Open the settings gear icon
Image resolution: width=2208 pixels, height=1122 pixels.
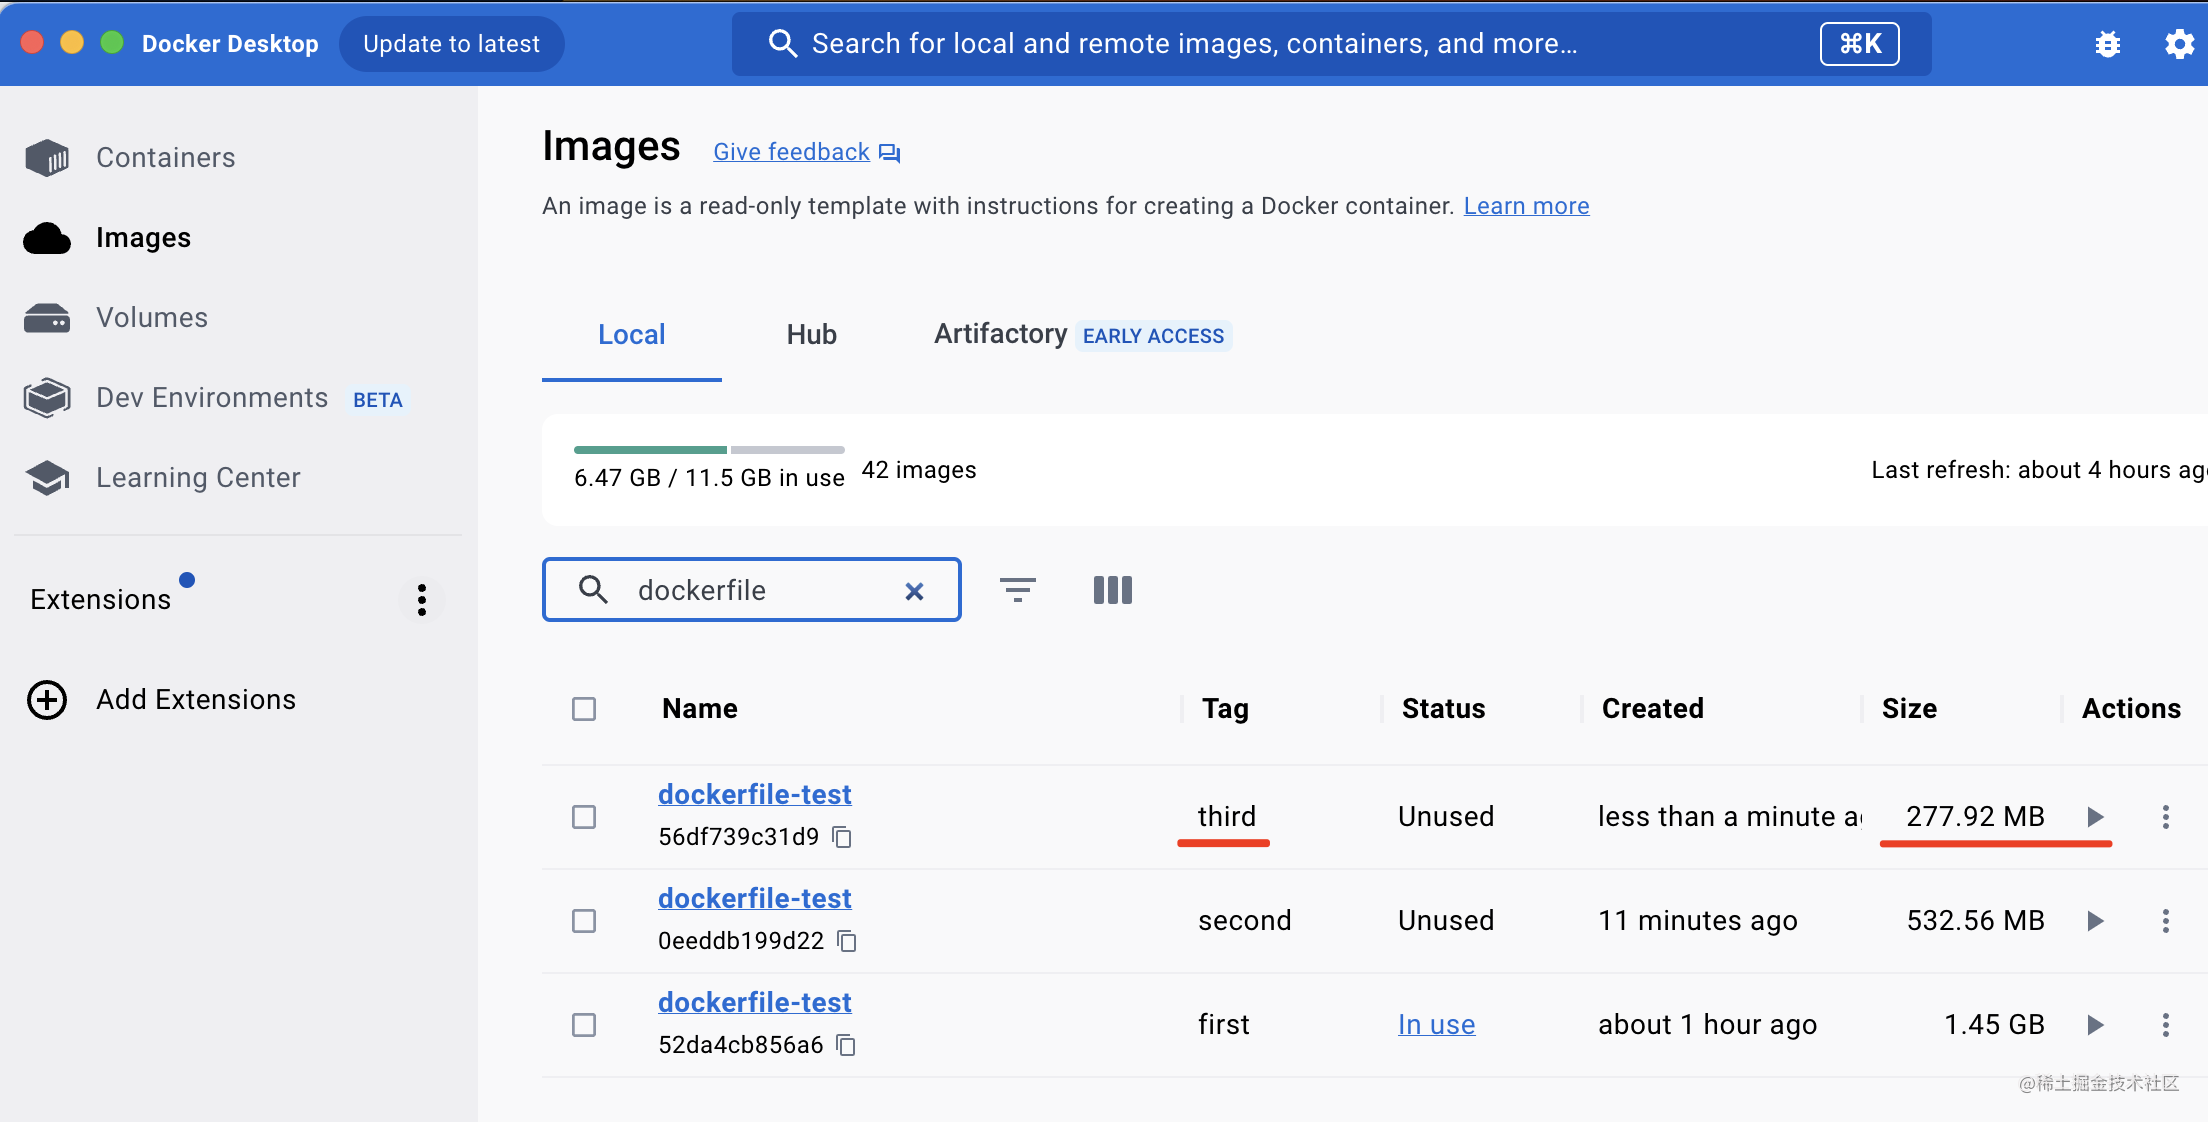[2179, 44]
